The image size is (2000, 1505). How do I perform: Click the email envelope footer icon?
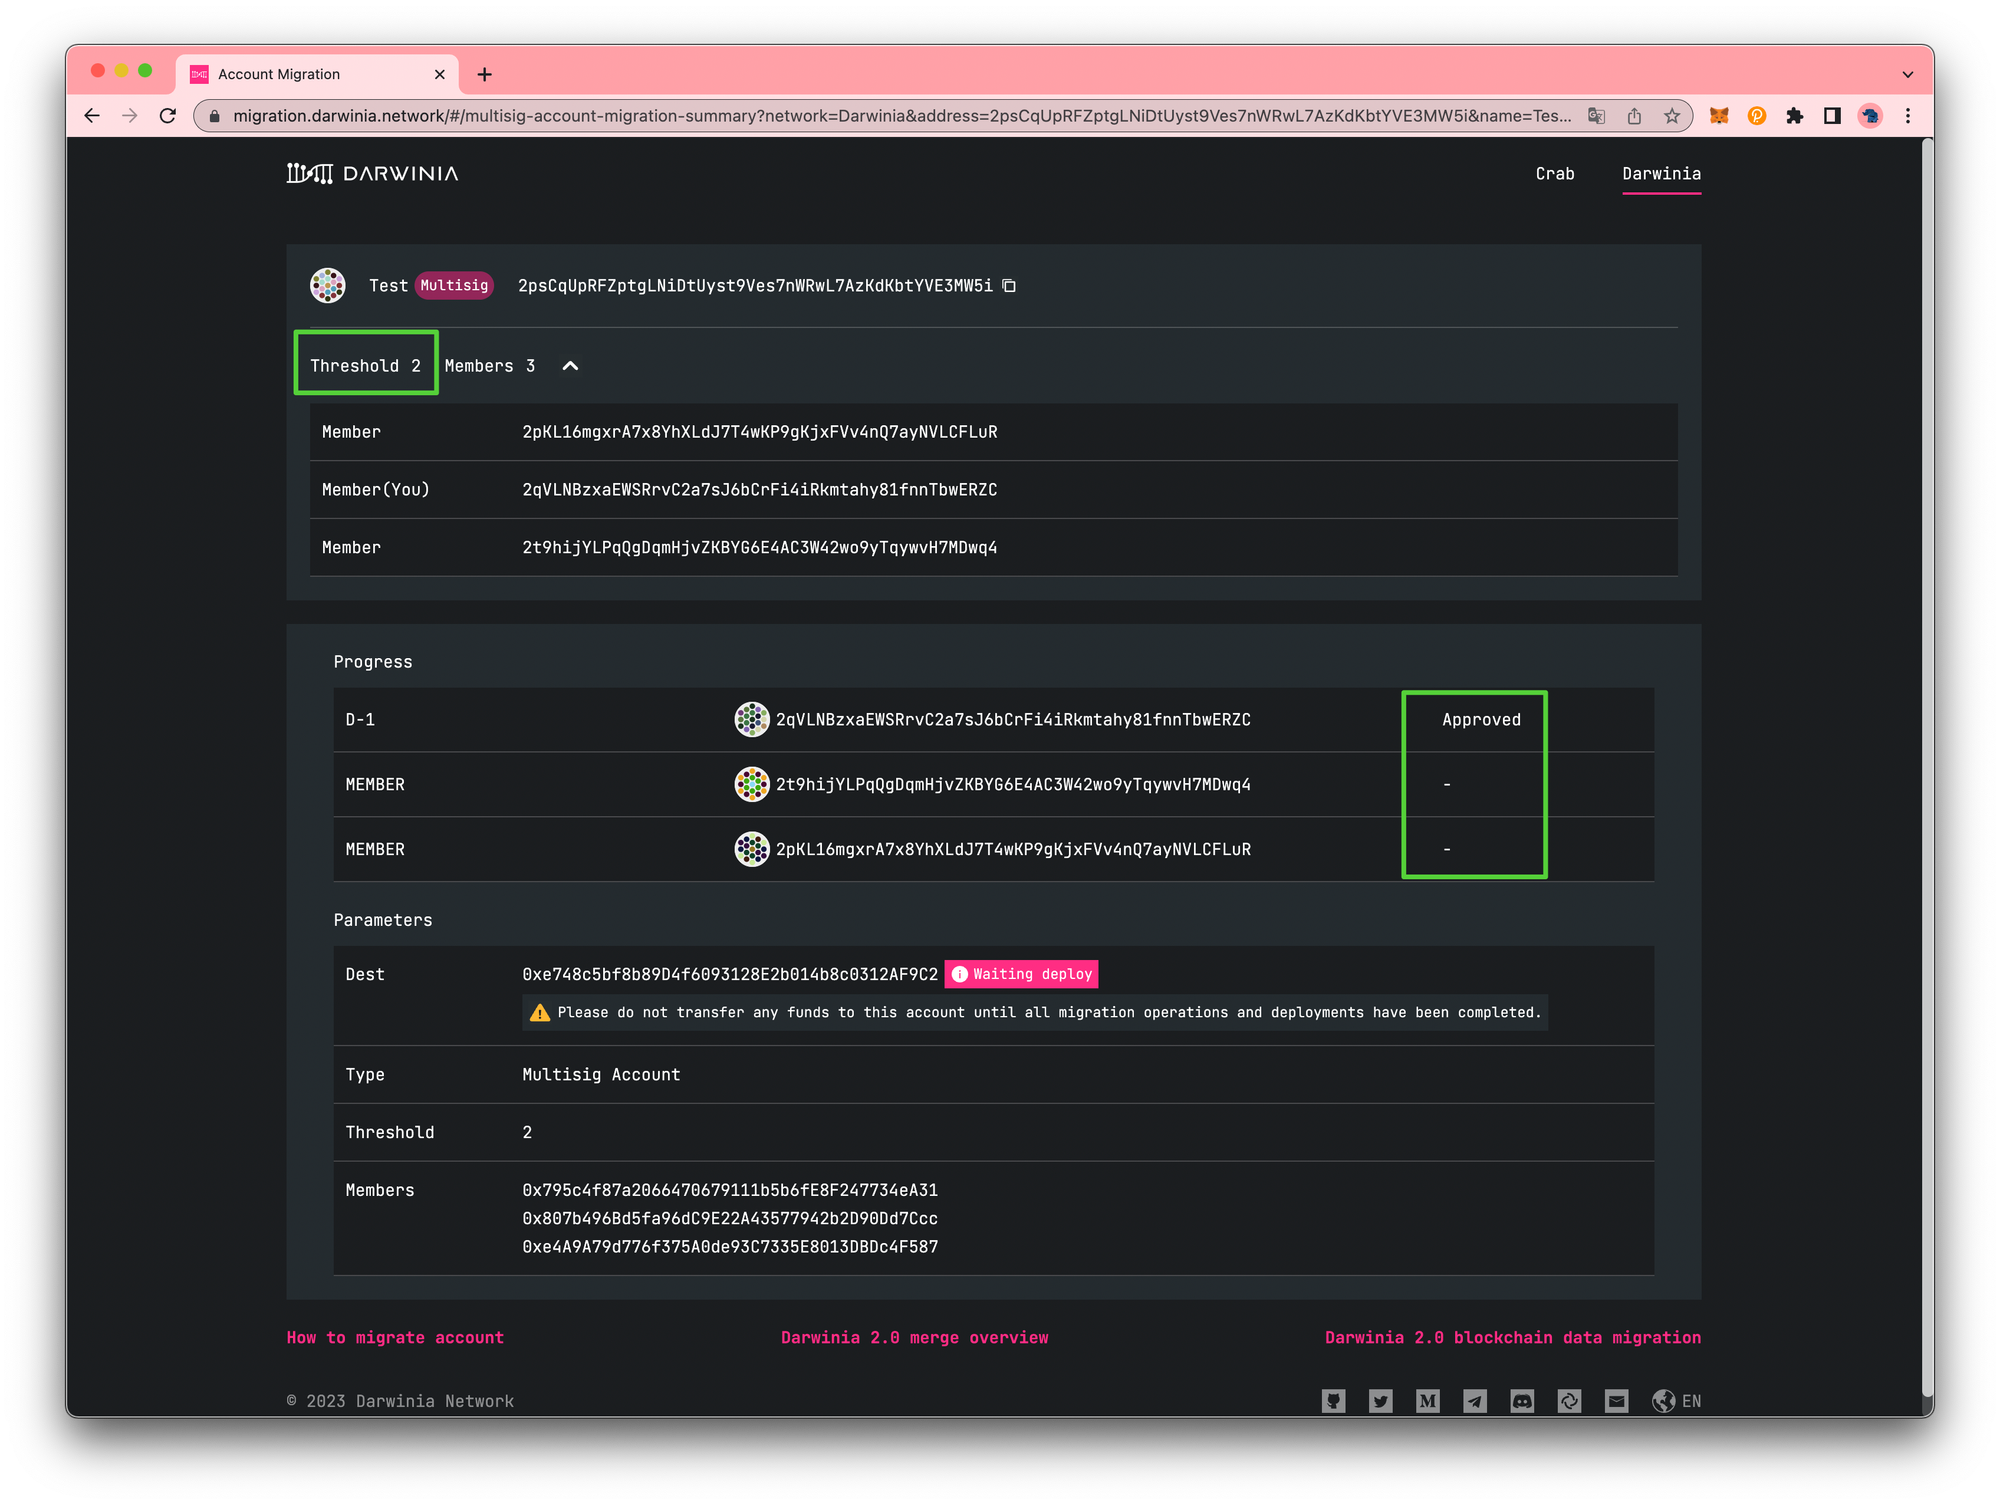coord(1616,1401)
